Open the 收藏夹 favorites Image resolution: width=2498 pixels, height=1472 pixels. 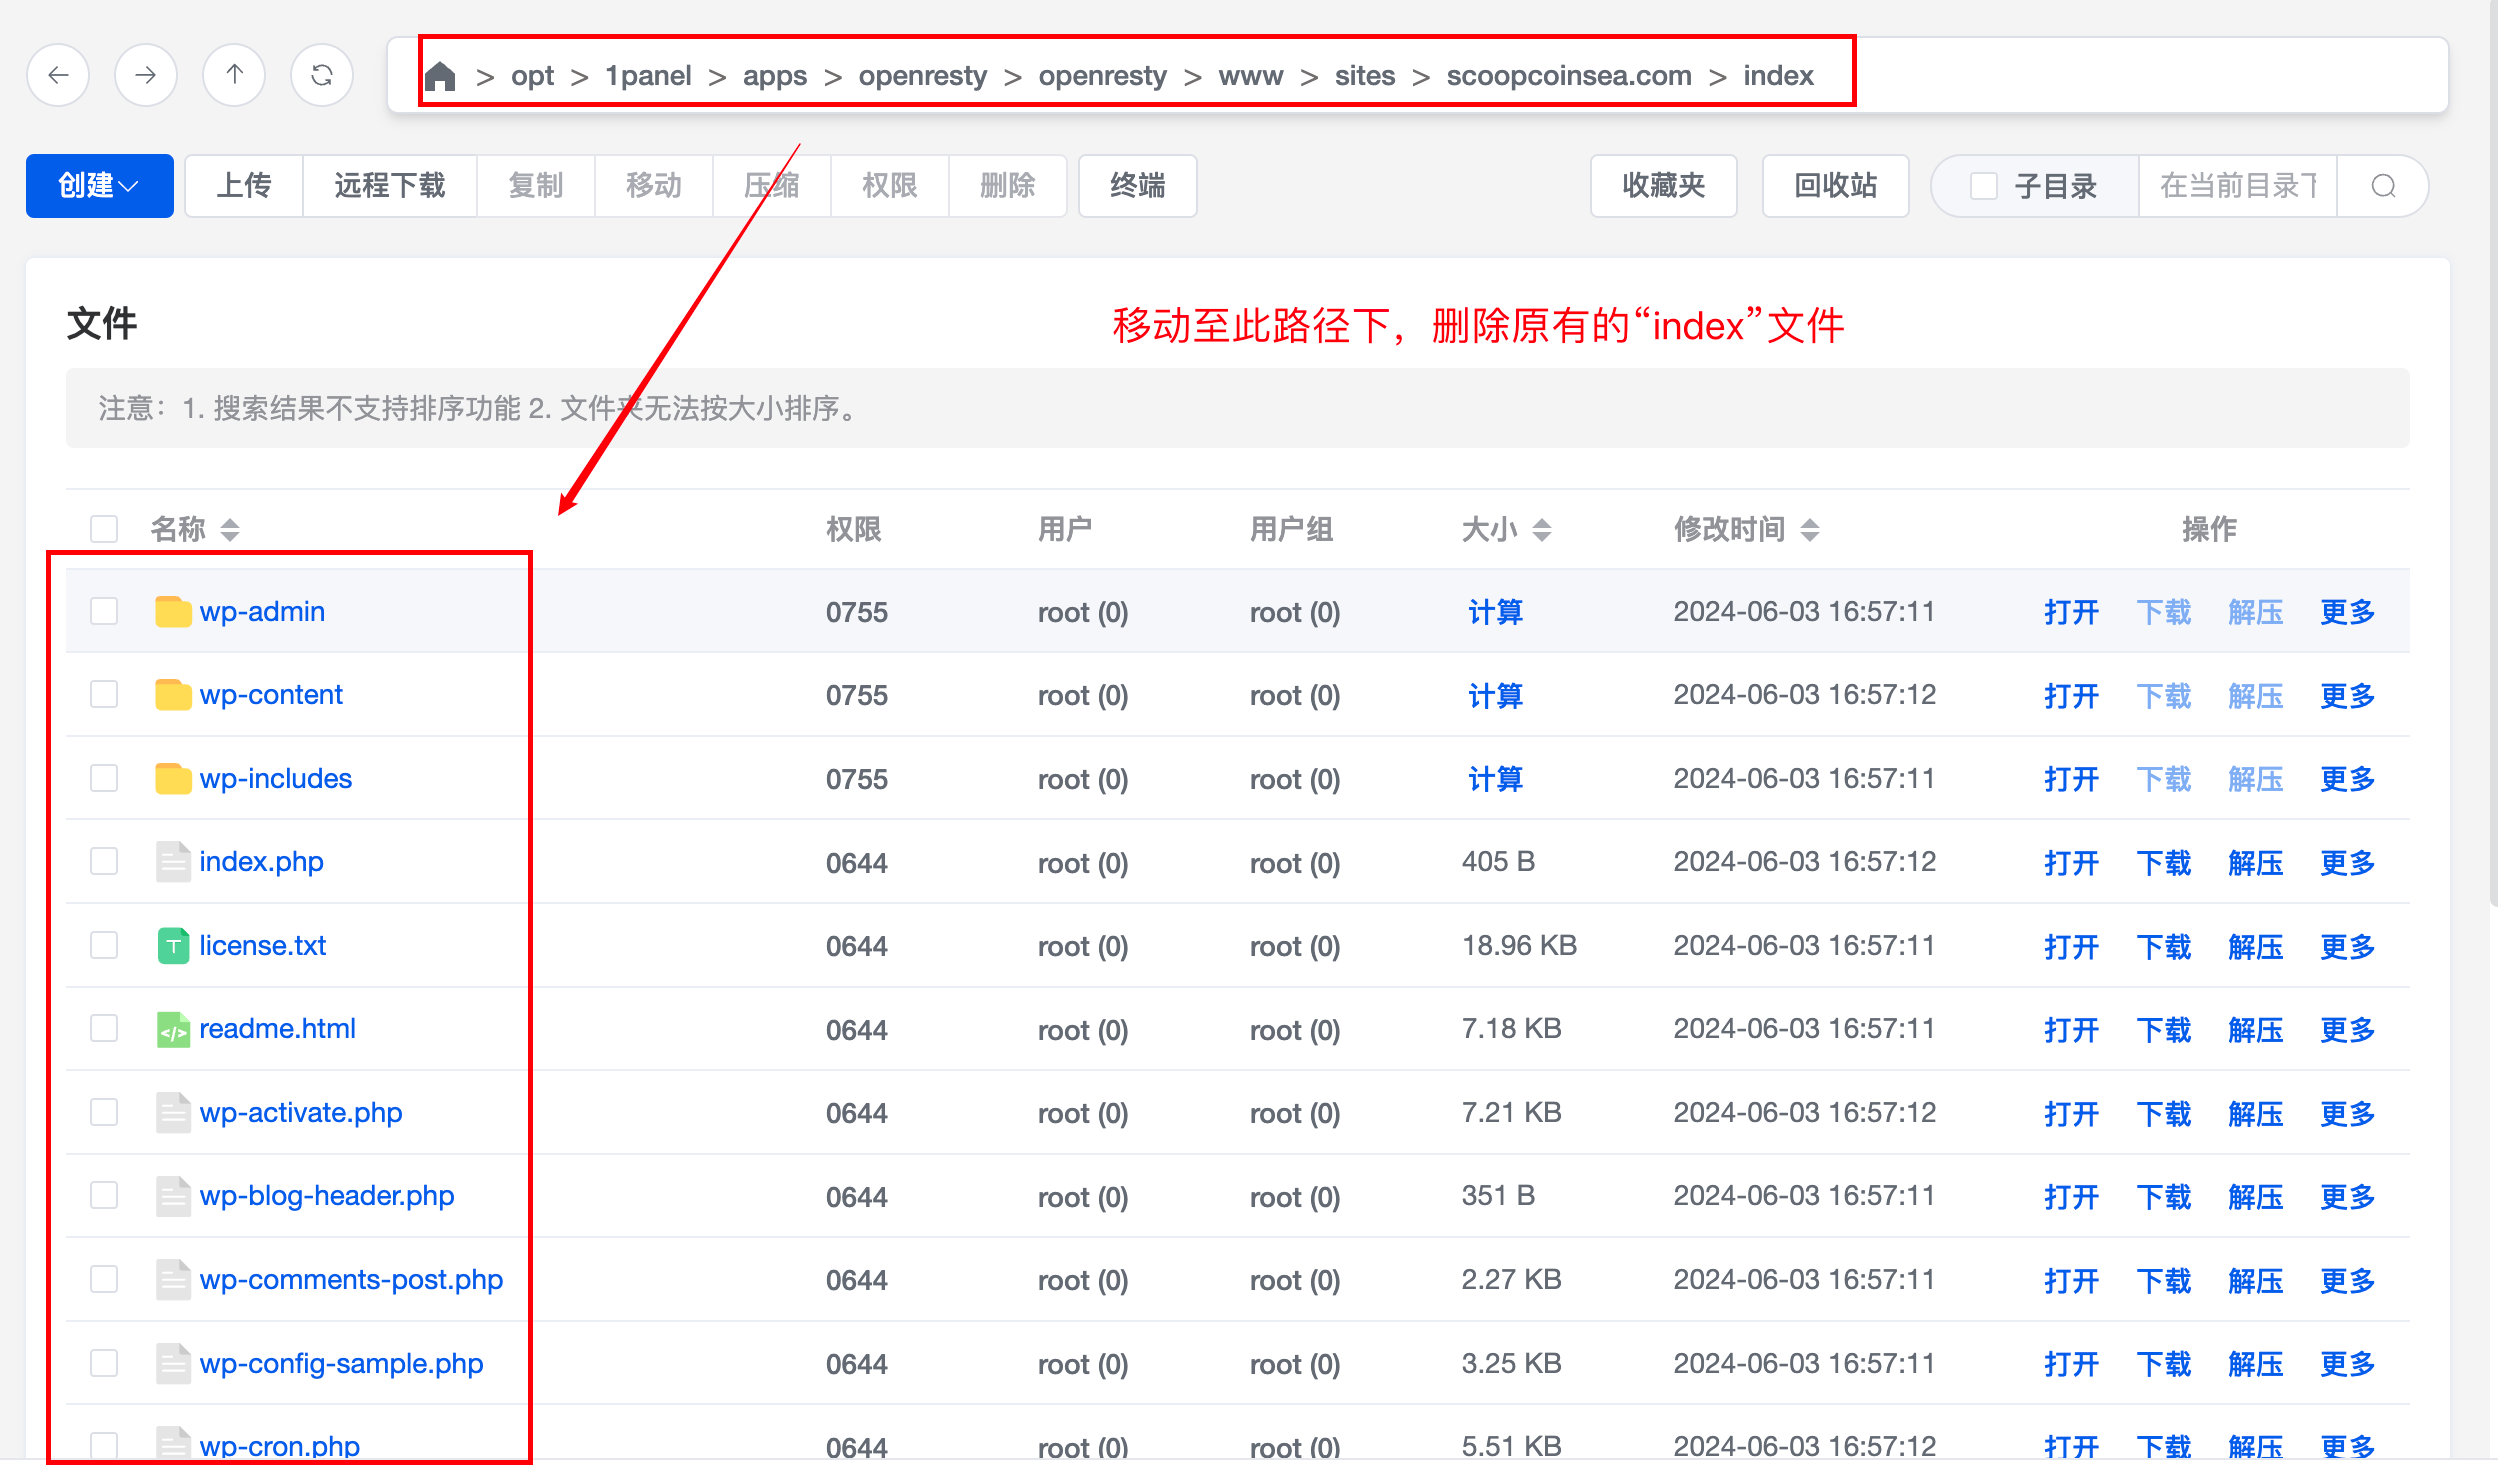[1664, 186]
